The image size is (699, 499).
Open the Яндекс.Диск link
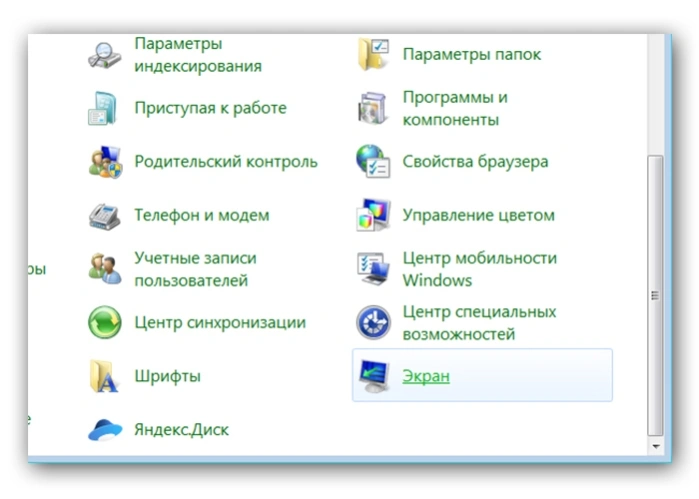181,430
